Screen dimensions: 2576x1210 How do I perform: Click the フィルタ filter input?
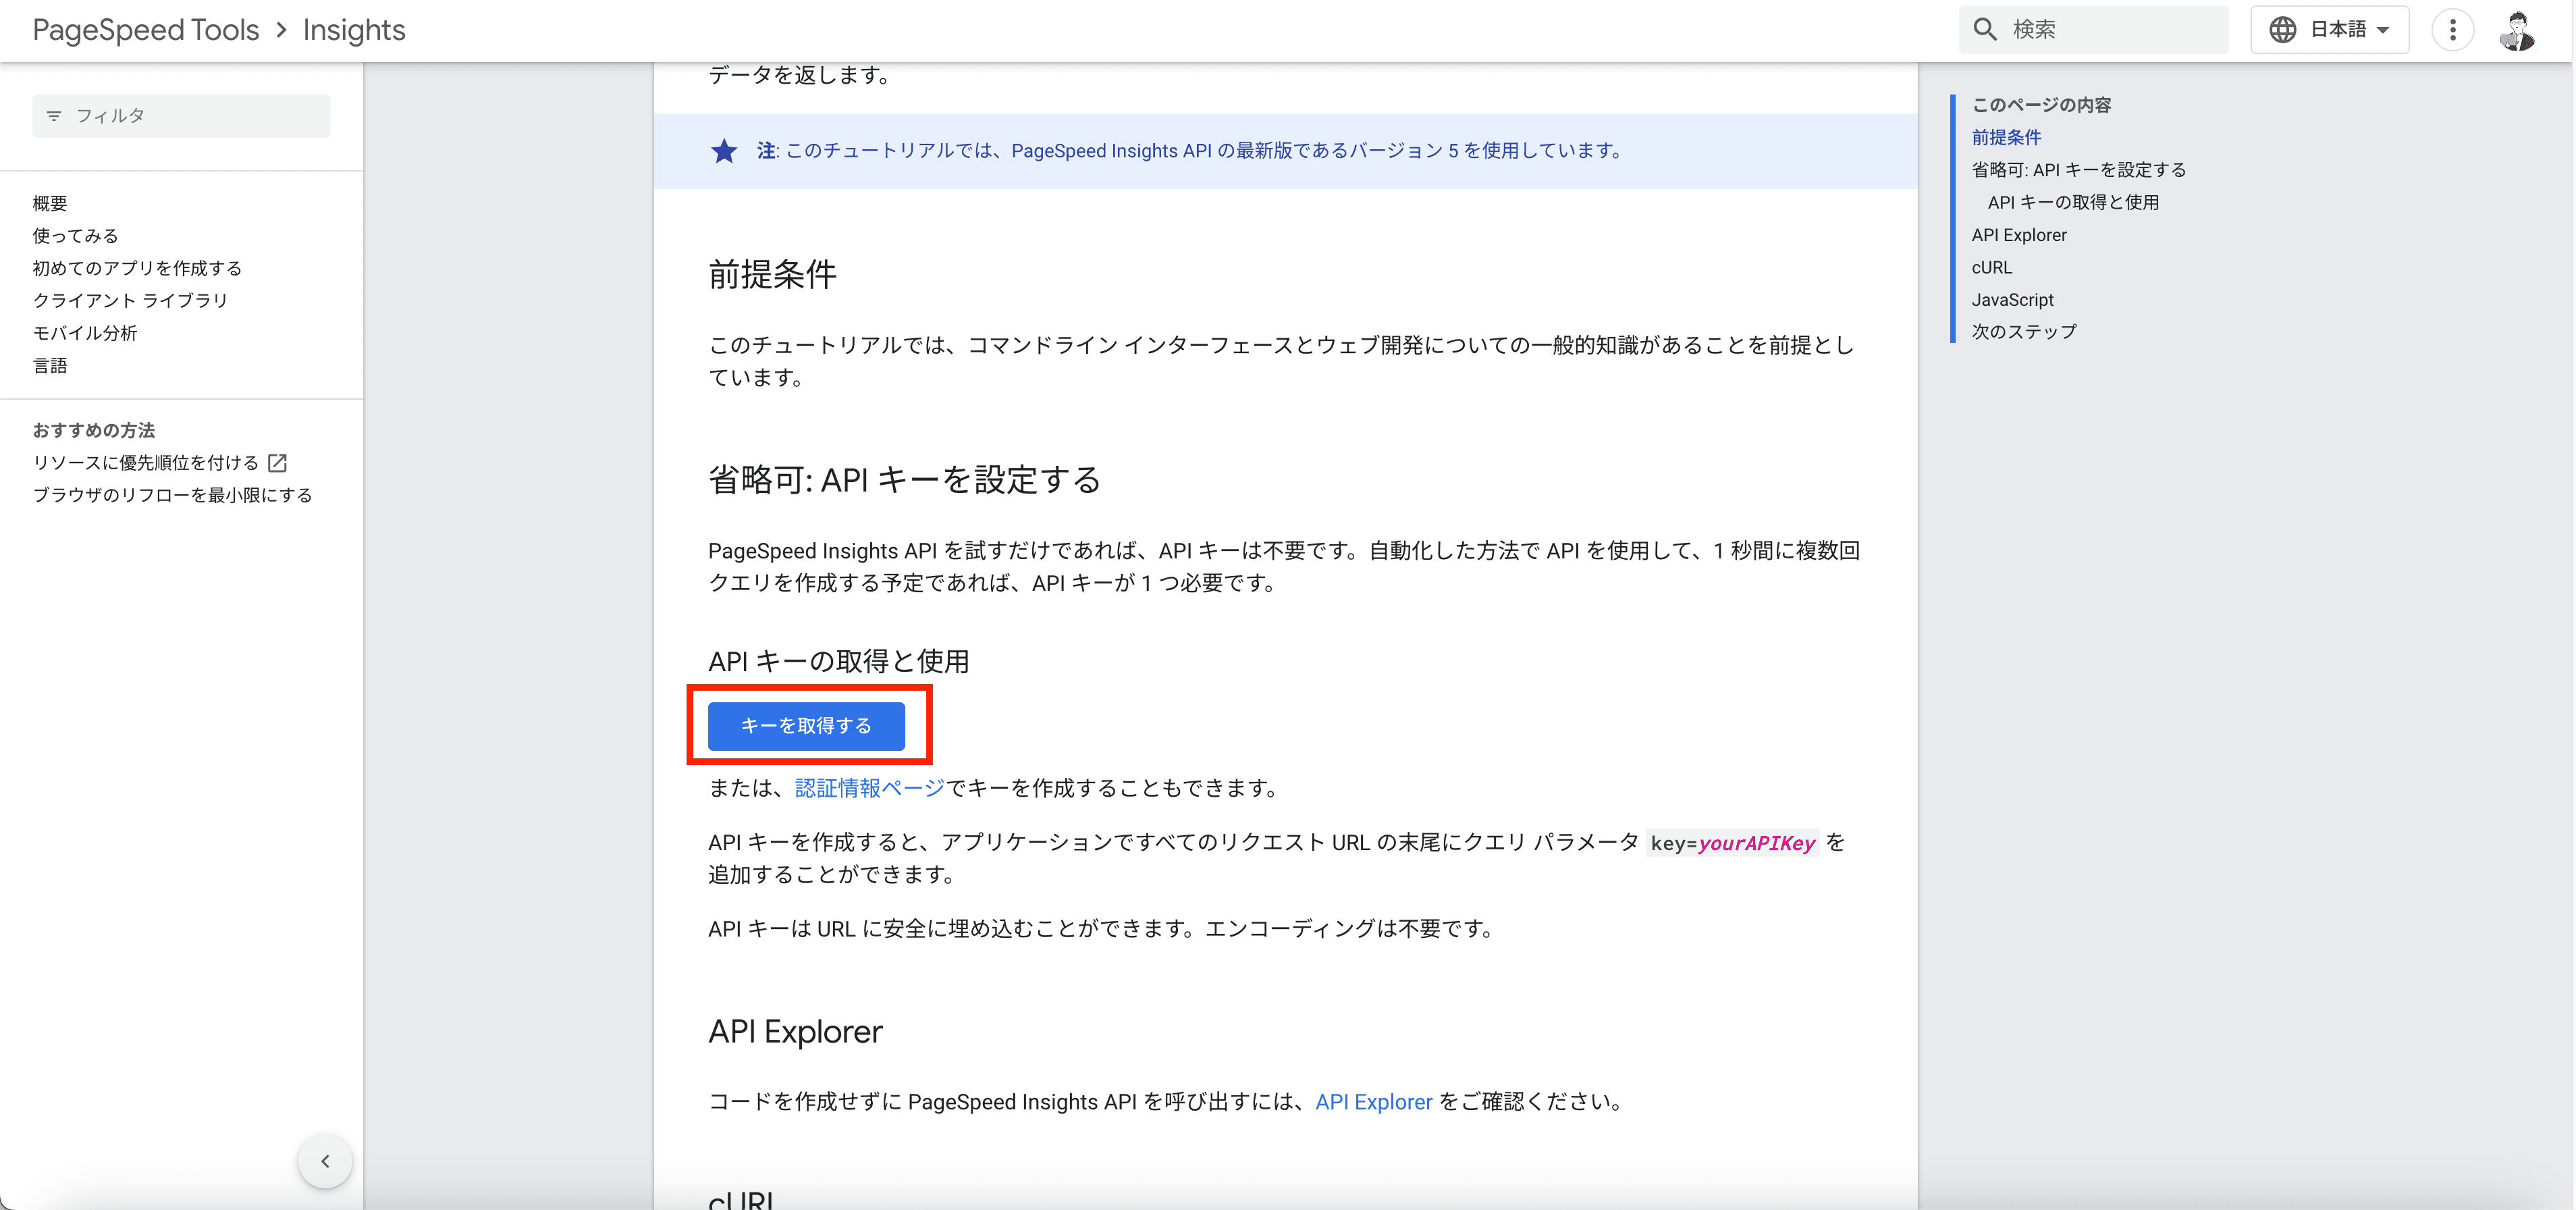pyautogui.click(x=181, y=116)
